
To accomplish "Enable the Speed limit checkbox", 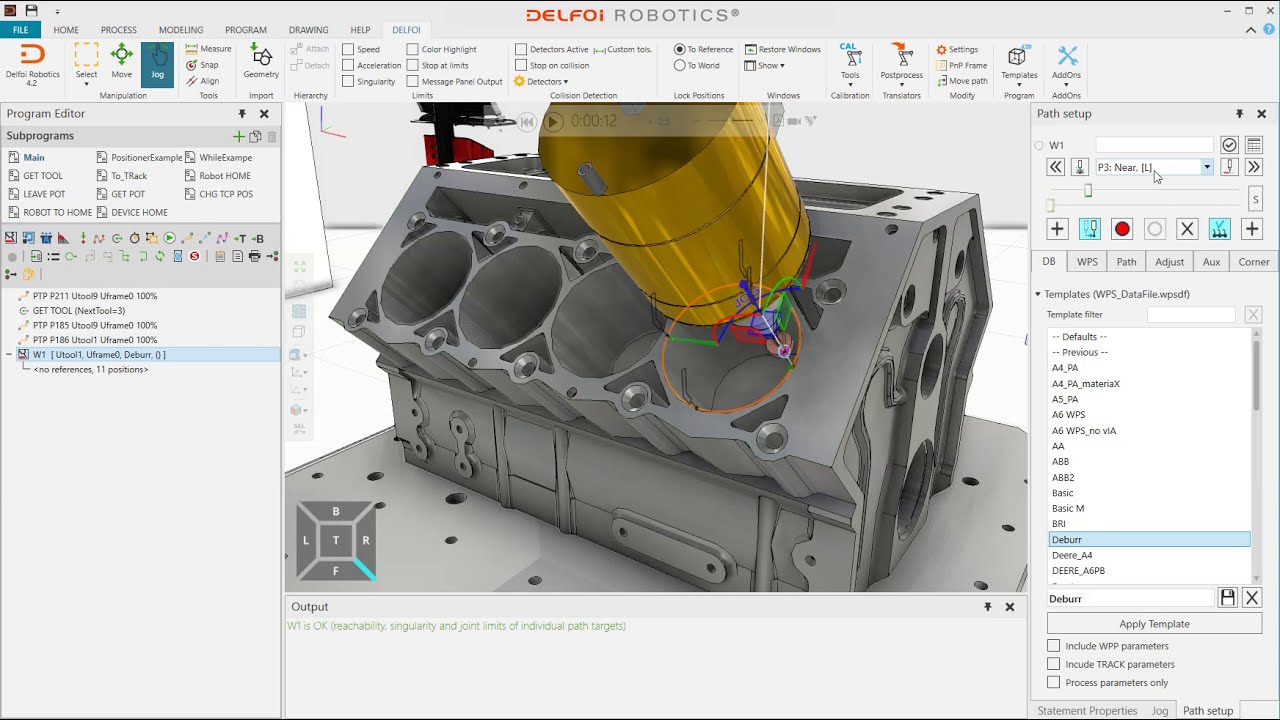I will [x=348, y=49].
